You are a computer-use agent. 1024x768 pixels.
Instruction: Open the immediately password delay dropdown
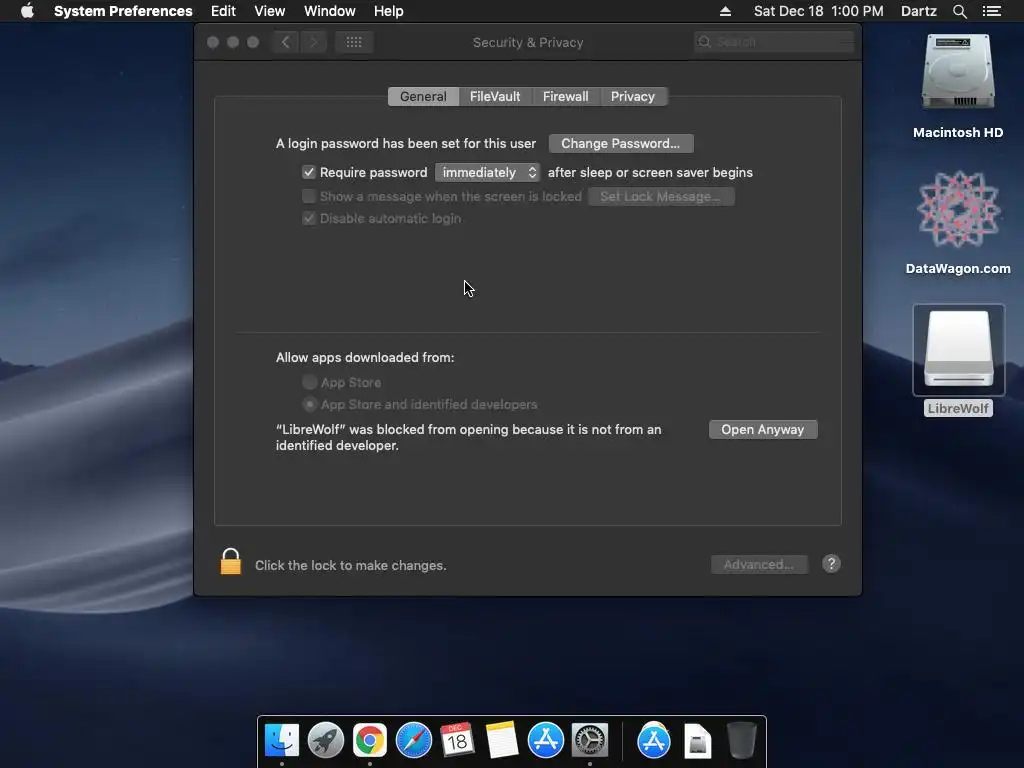(487, 172)
